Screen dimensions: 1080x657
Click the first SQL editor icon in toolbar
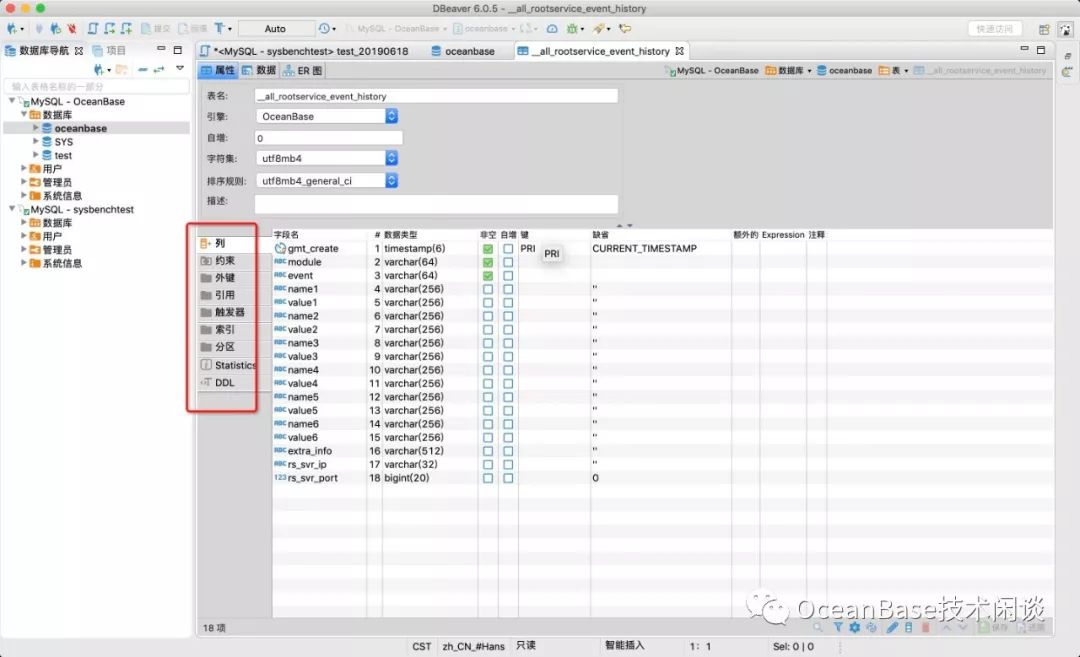[x=92, y=28]
